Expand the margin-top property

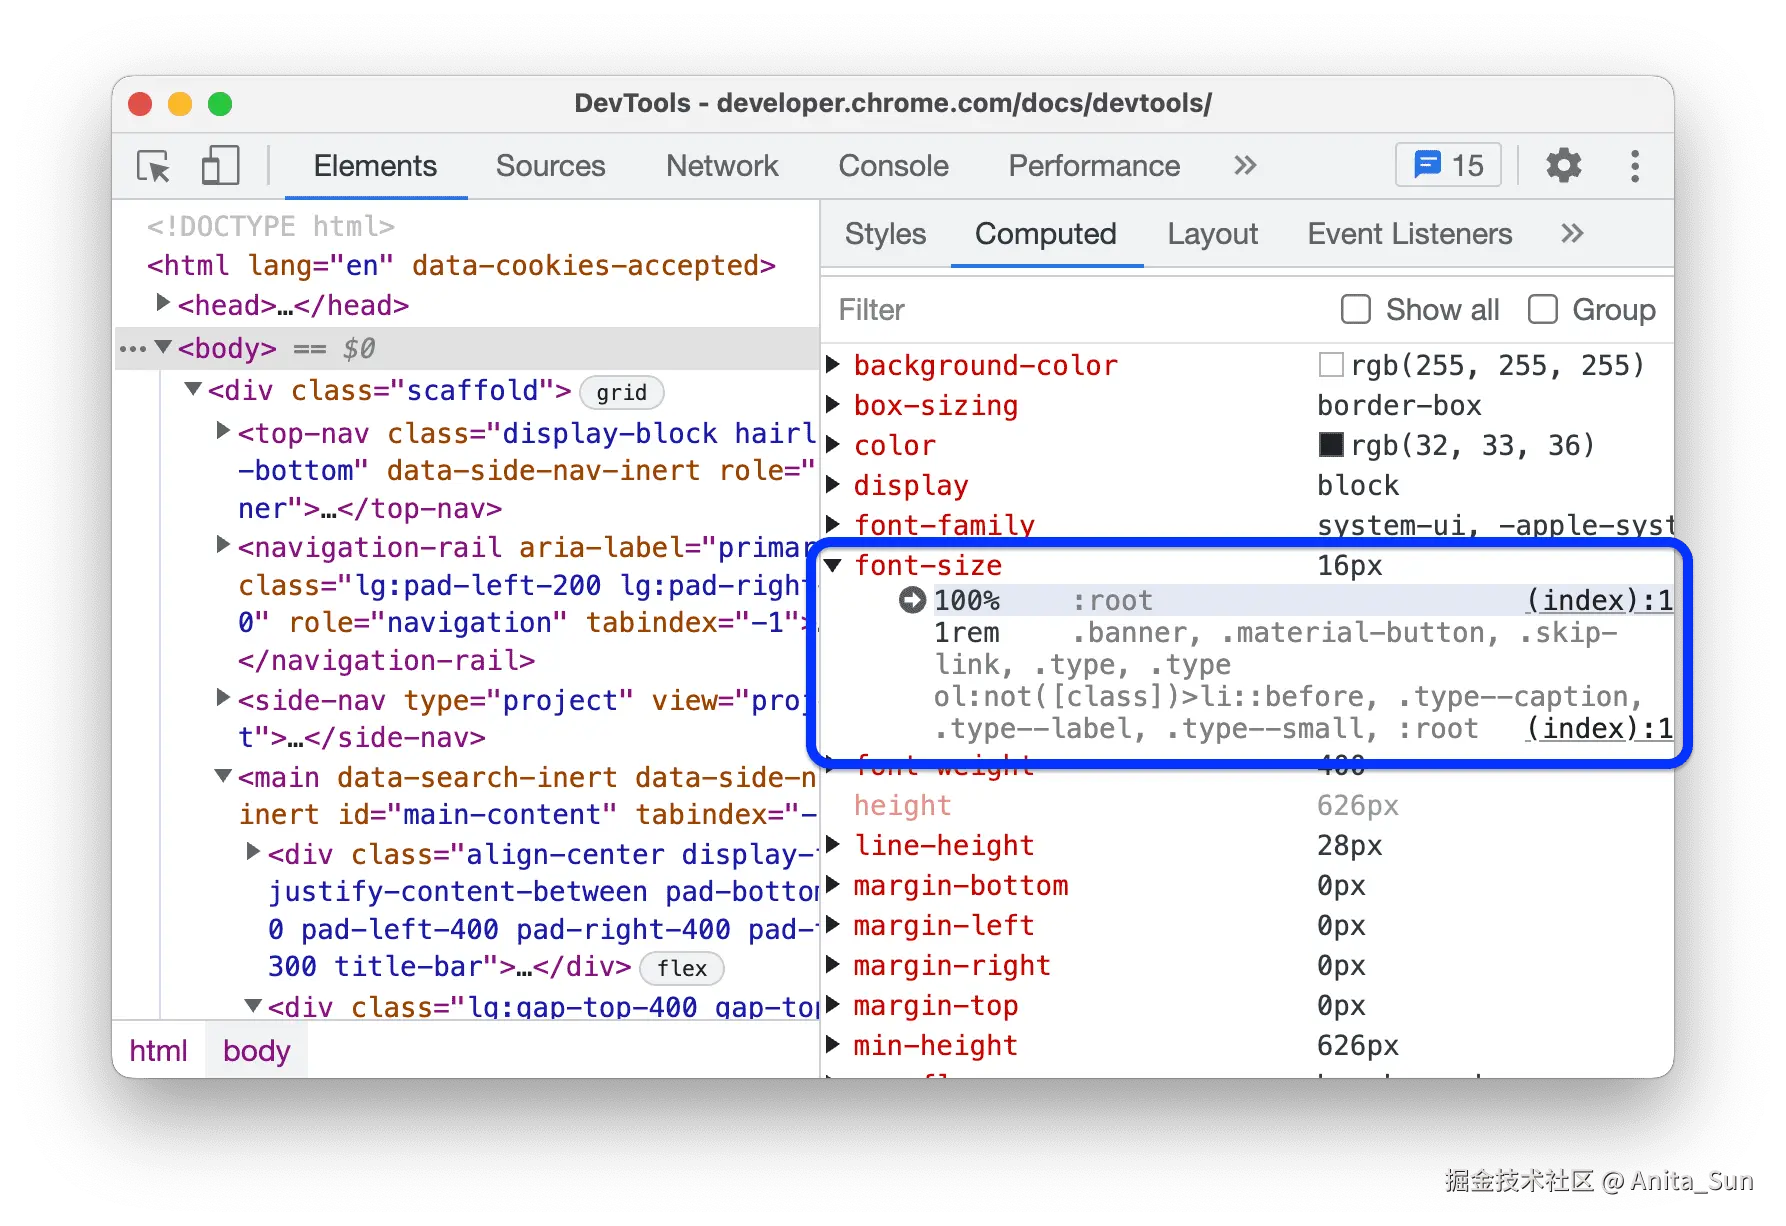[x=833, y=1005]
